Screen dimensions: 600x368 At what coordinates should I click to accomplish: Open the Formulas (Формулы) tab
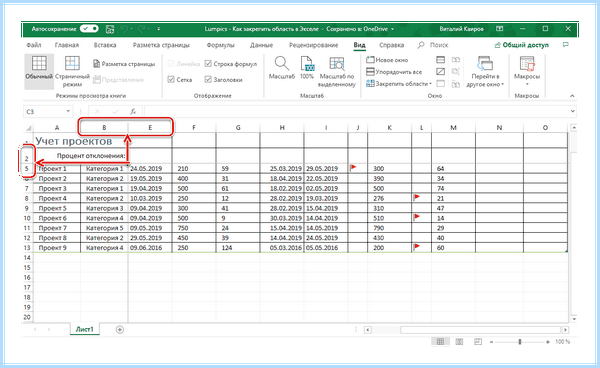pos(220,45)
